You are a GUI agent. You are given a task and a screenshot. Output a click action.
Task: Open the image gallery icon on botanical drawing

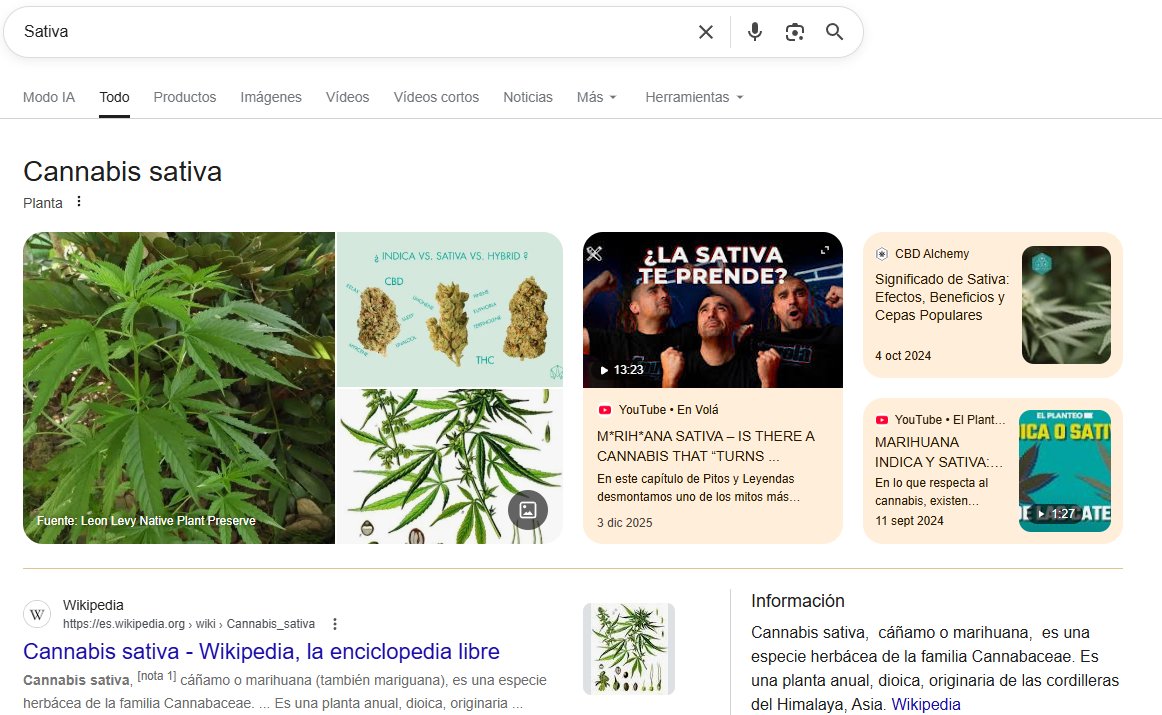528,510
